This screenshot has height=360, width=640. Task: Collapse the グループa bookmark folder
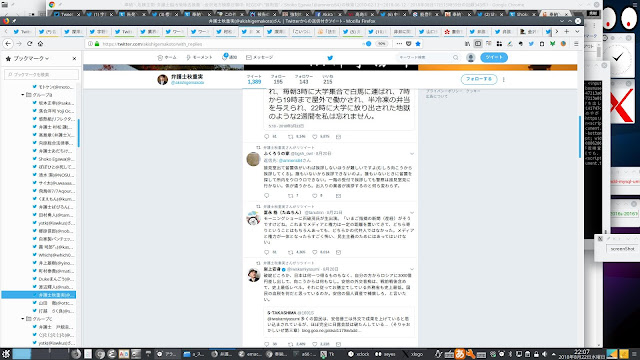(x=23, y=95)
